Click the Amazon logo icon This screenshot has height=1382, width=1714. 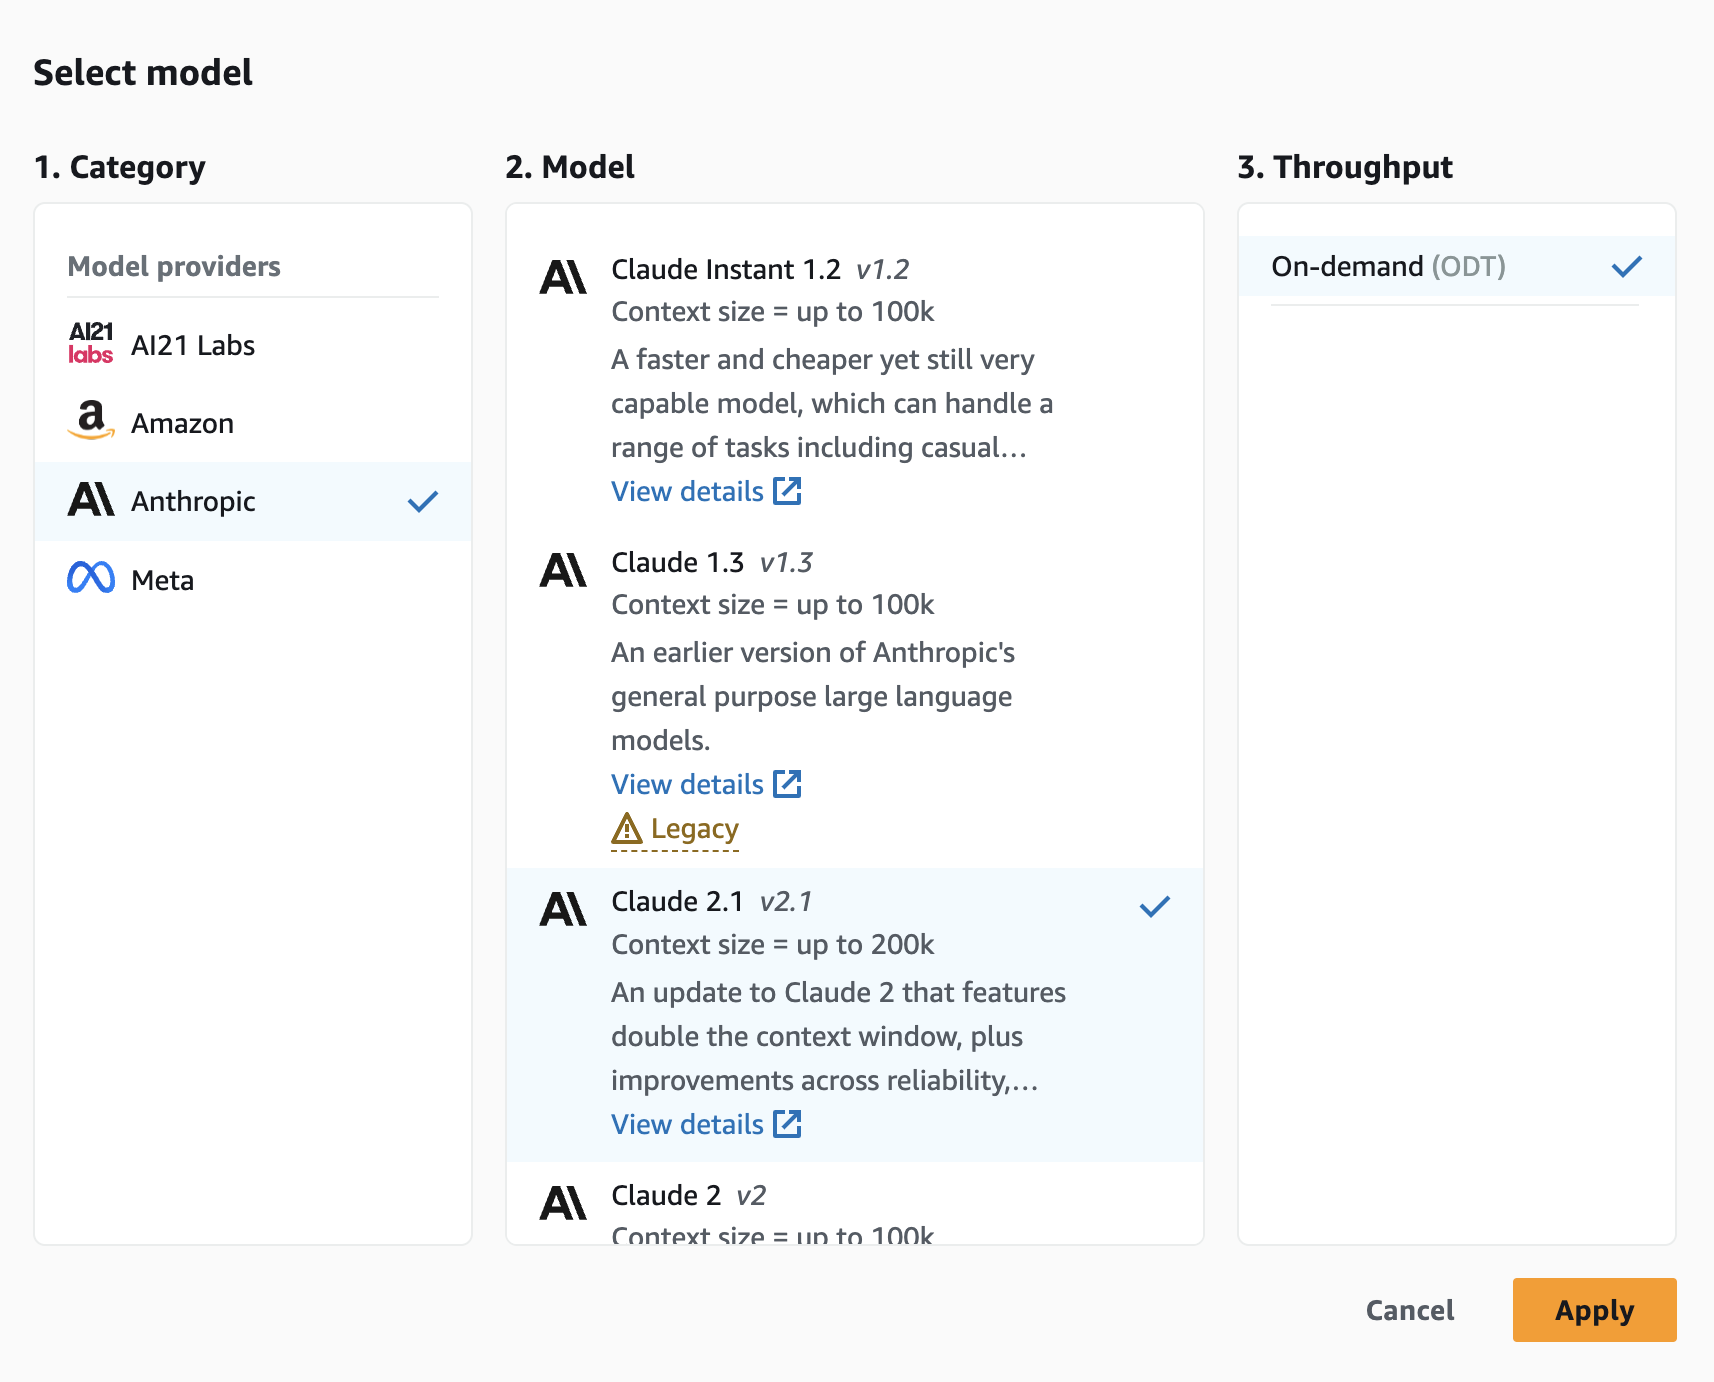[x=91, y=421]
